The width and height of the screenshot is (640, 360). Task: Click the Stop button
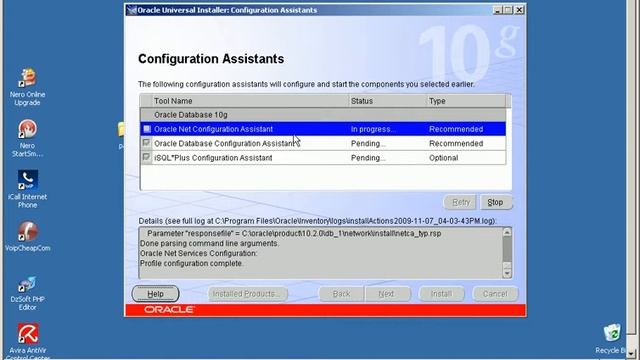(496, 202)
